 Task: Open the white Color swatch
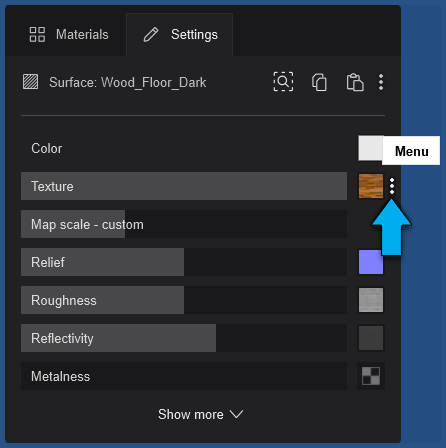point(370,148)
